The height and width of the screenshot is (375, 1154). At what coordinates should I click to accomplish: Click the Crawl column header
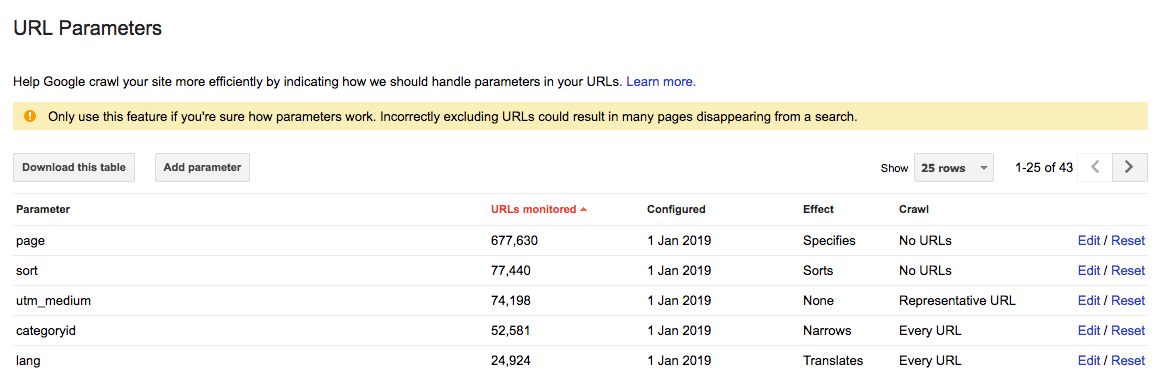914,210
